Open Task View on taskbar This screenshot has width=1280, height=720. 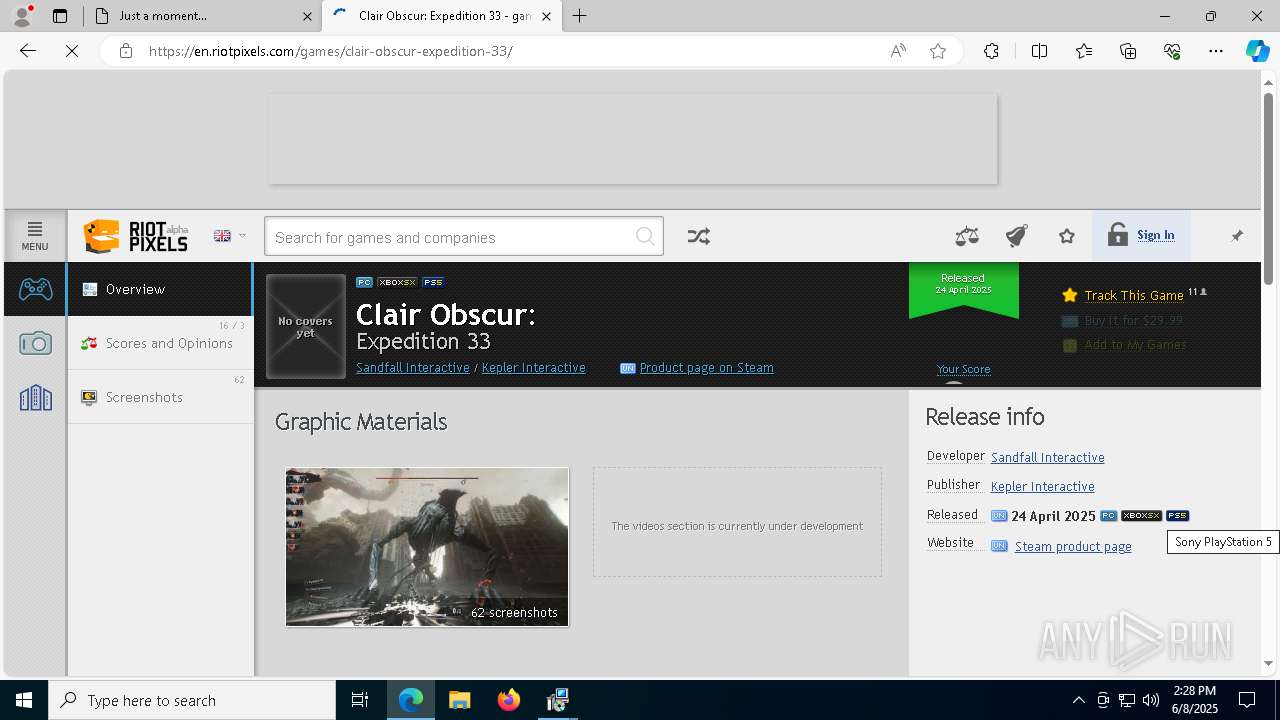(x=360, y=700)
